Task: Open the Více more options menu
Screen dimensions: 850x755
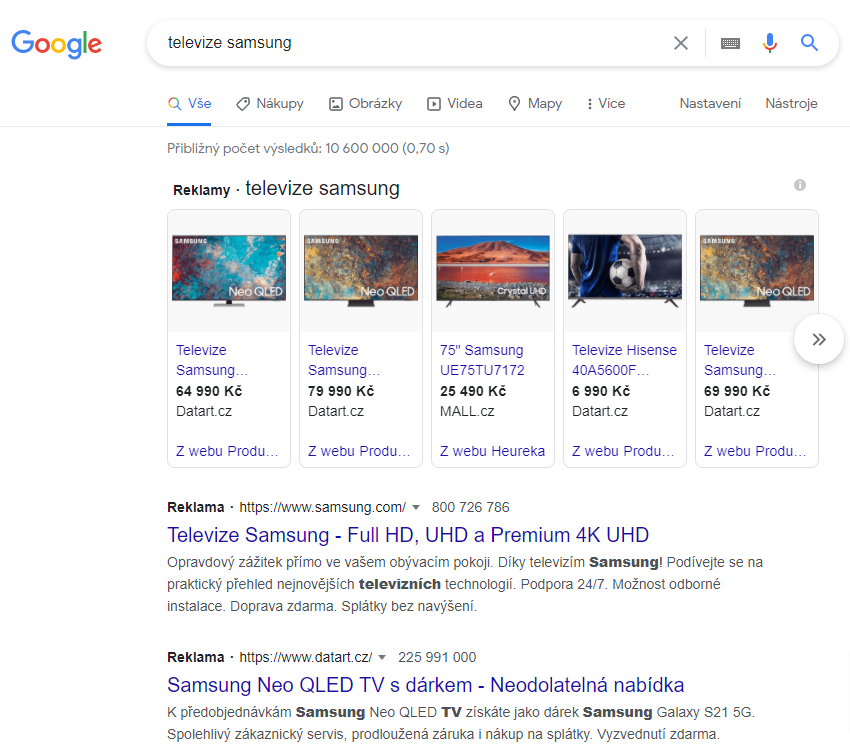Action: tap(606, 103)
